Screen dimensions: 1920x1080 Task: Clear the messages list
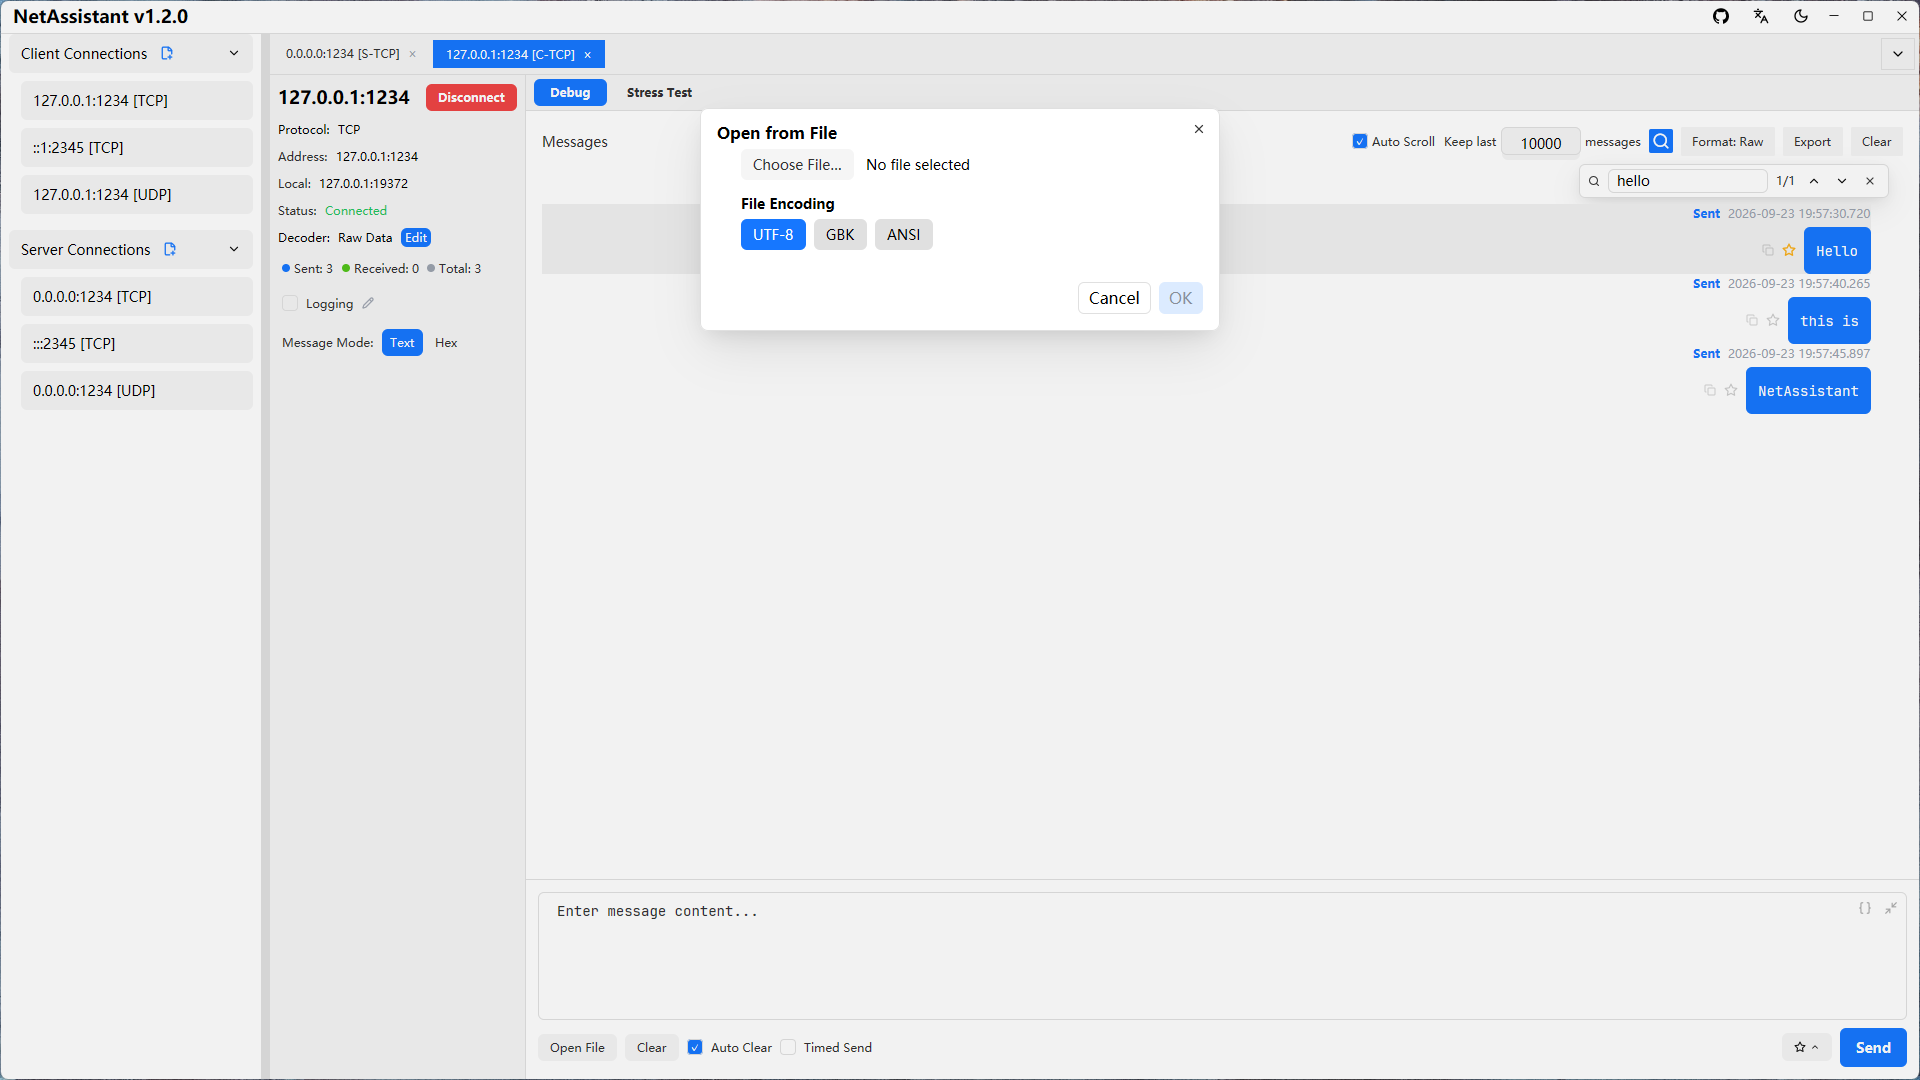click(x=1876, y=142)
